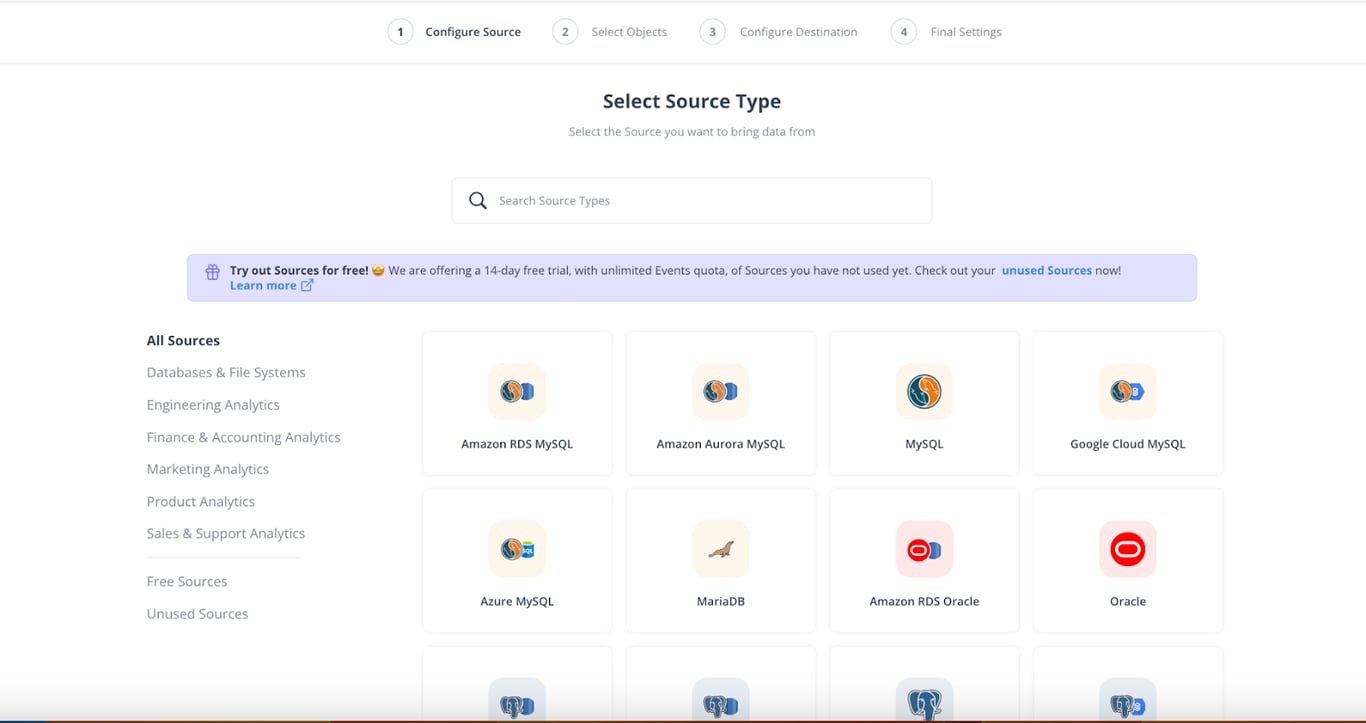The image size is (1366, 723).
Task: Filter by Databases & File Systems
Action: click(226, 373)
